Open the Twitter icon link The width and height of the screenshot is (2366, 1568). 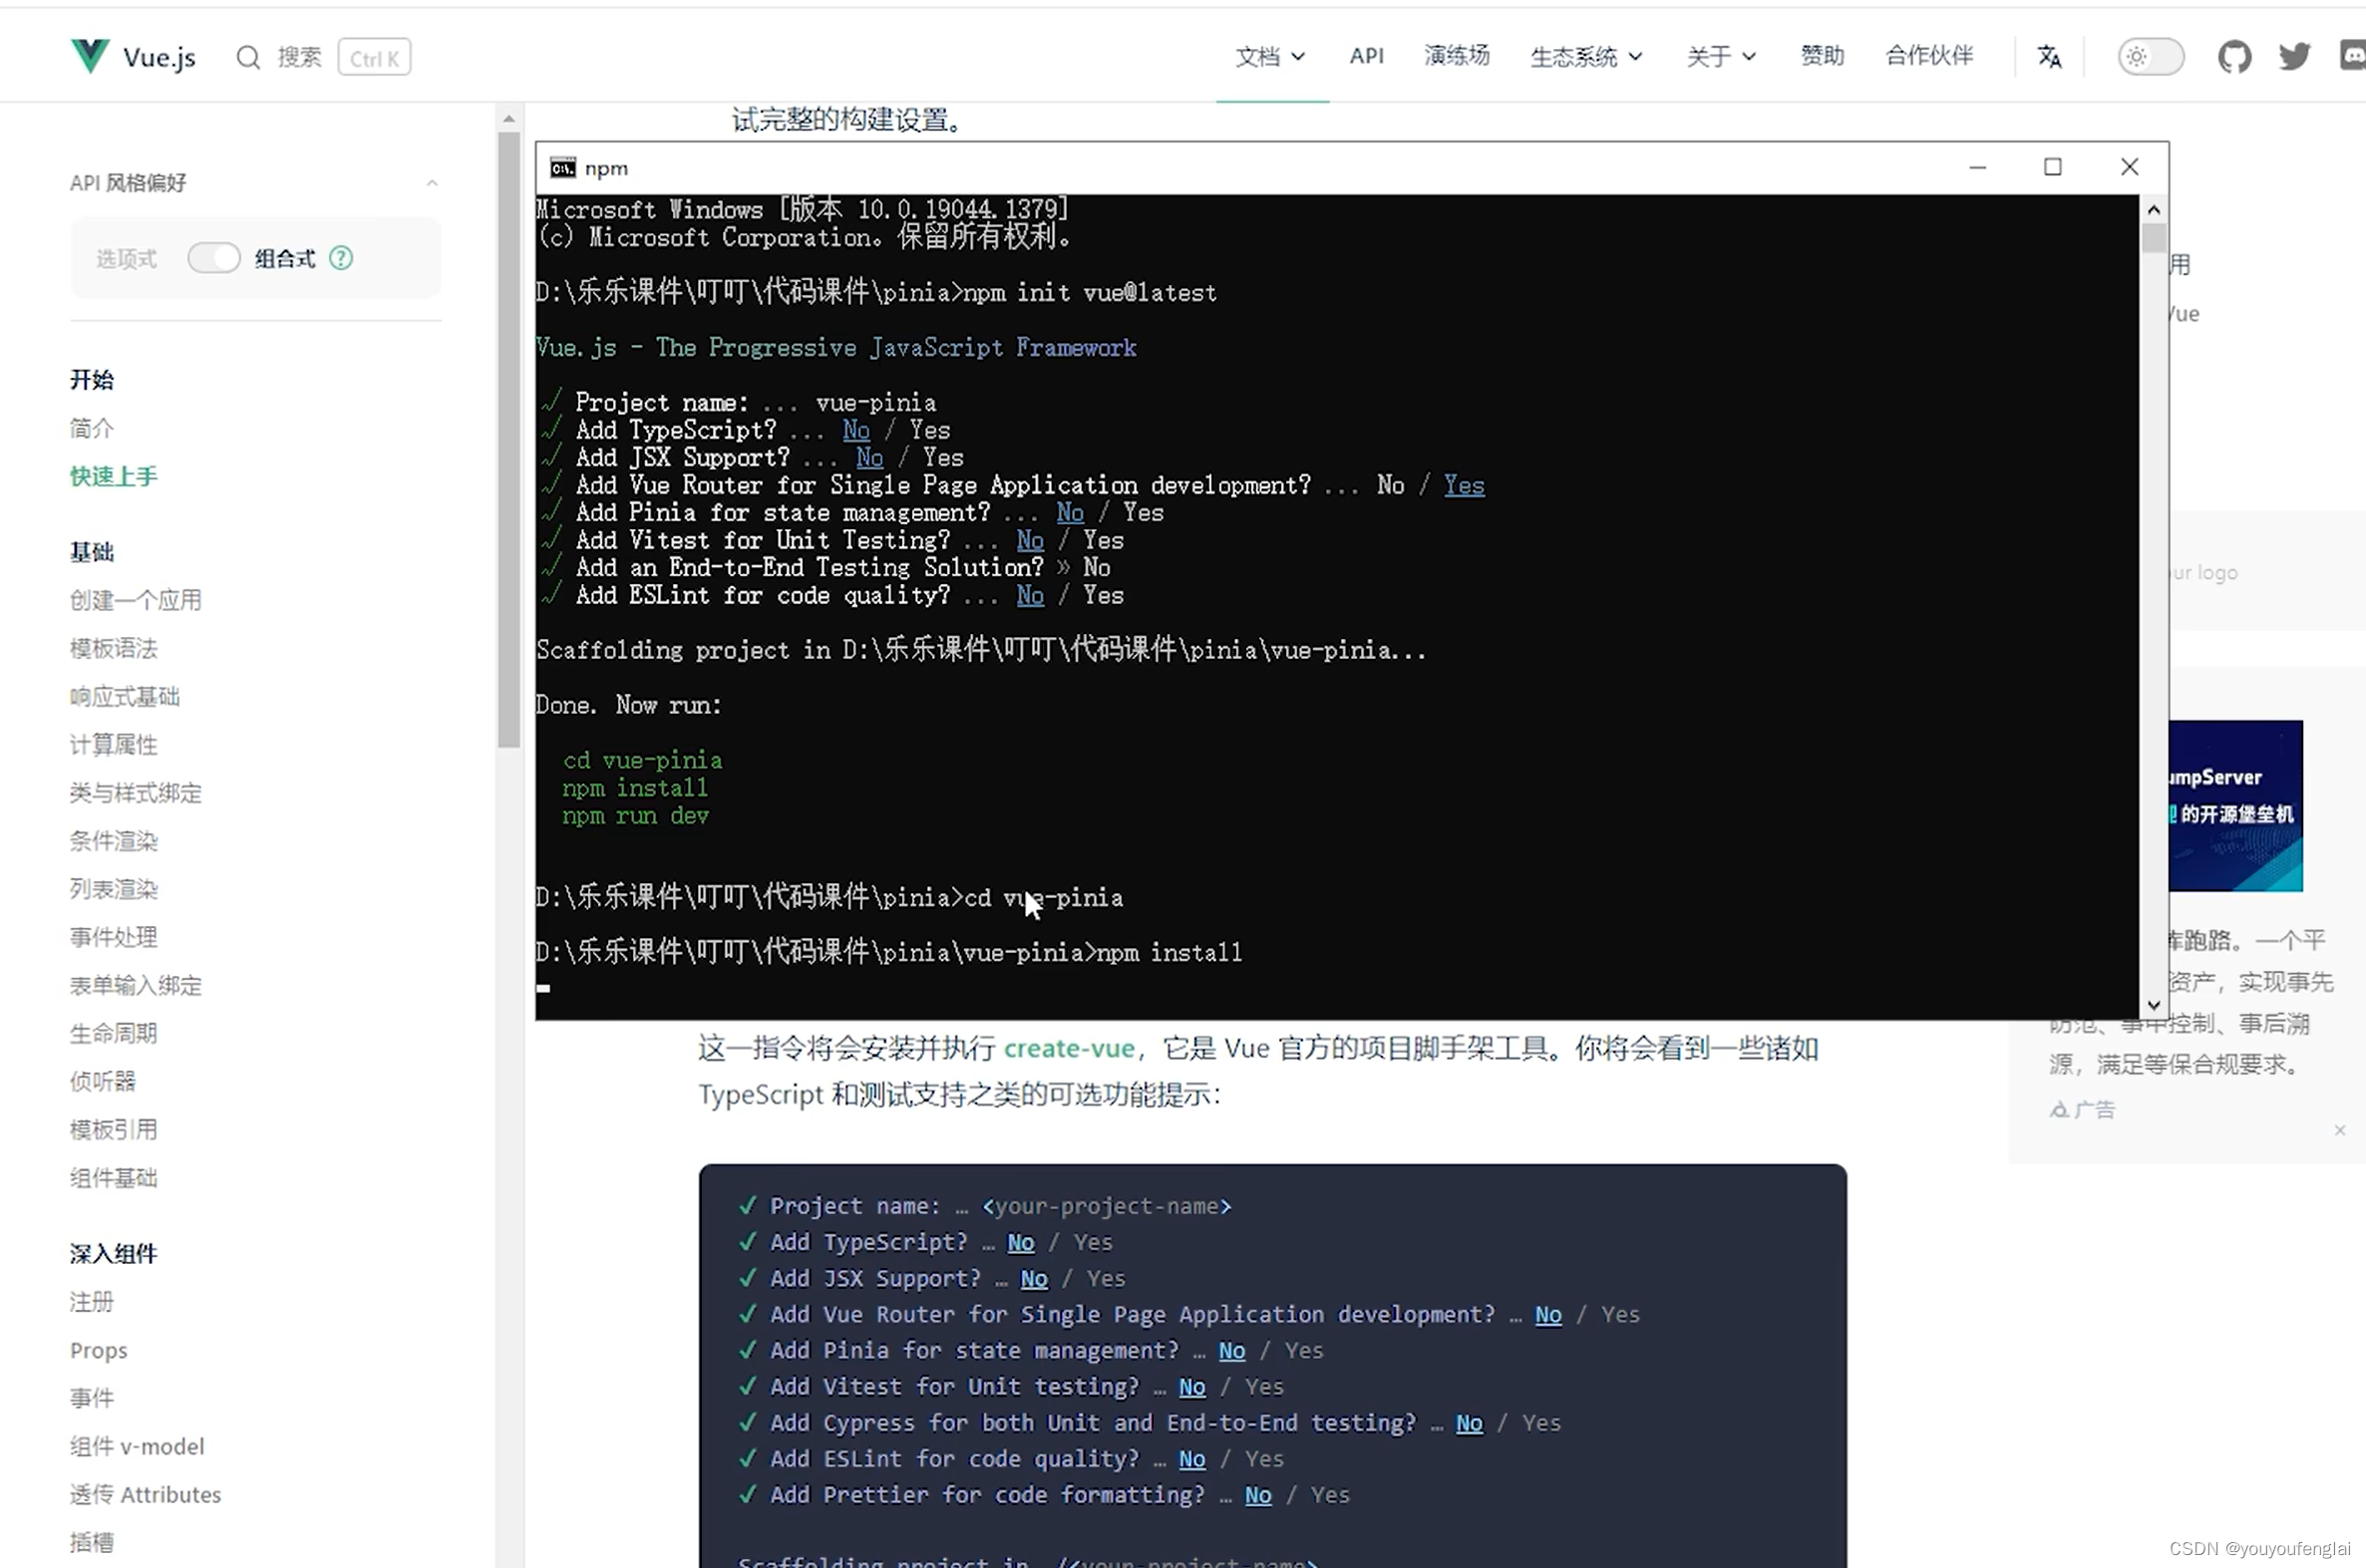pos(2294,57)
